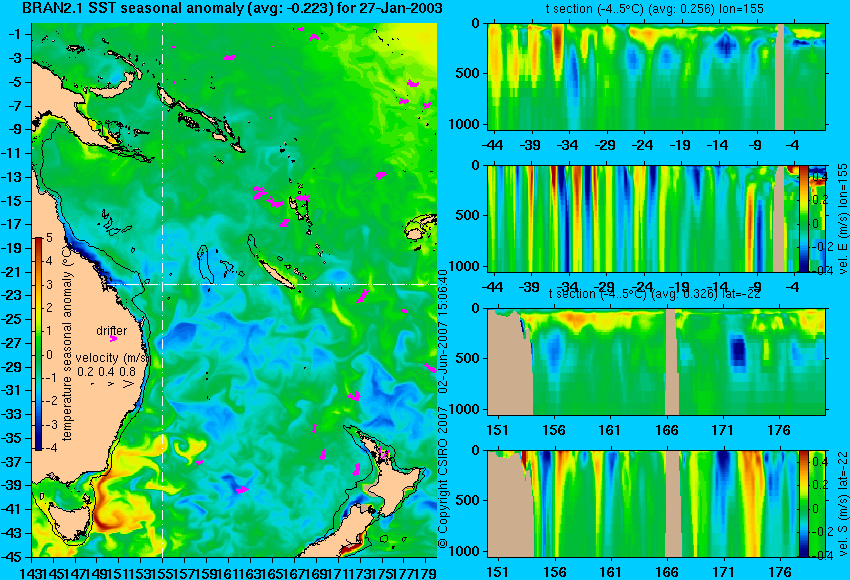Click the '500' depth label of lat=-22 temperature section

(468, 358)
